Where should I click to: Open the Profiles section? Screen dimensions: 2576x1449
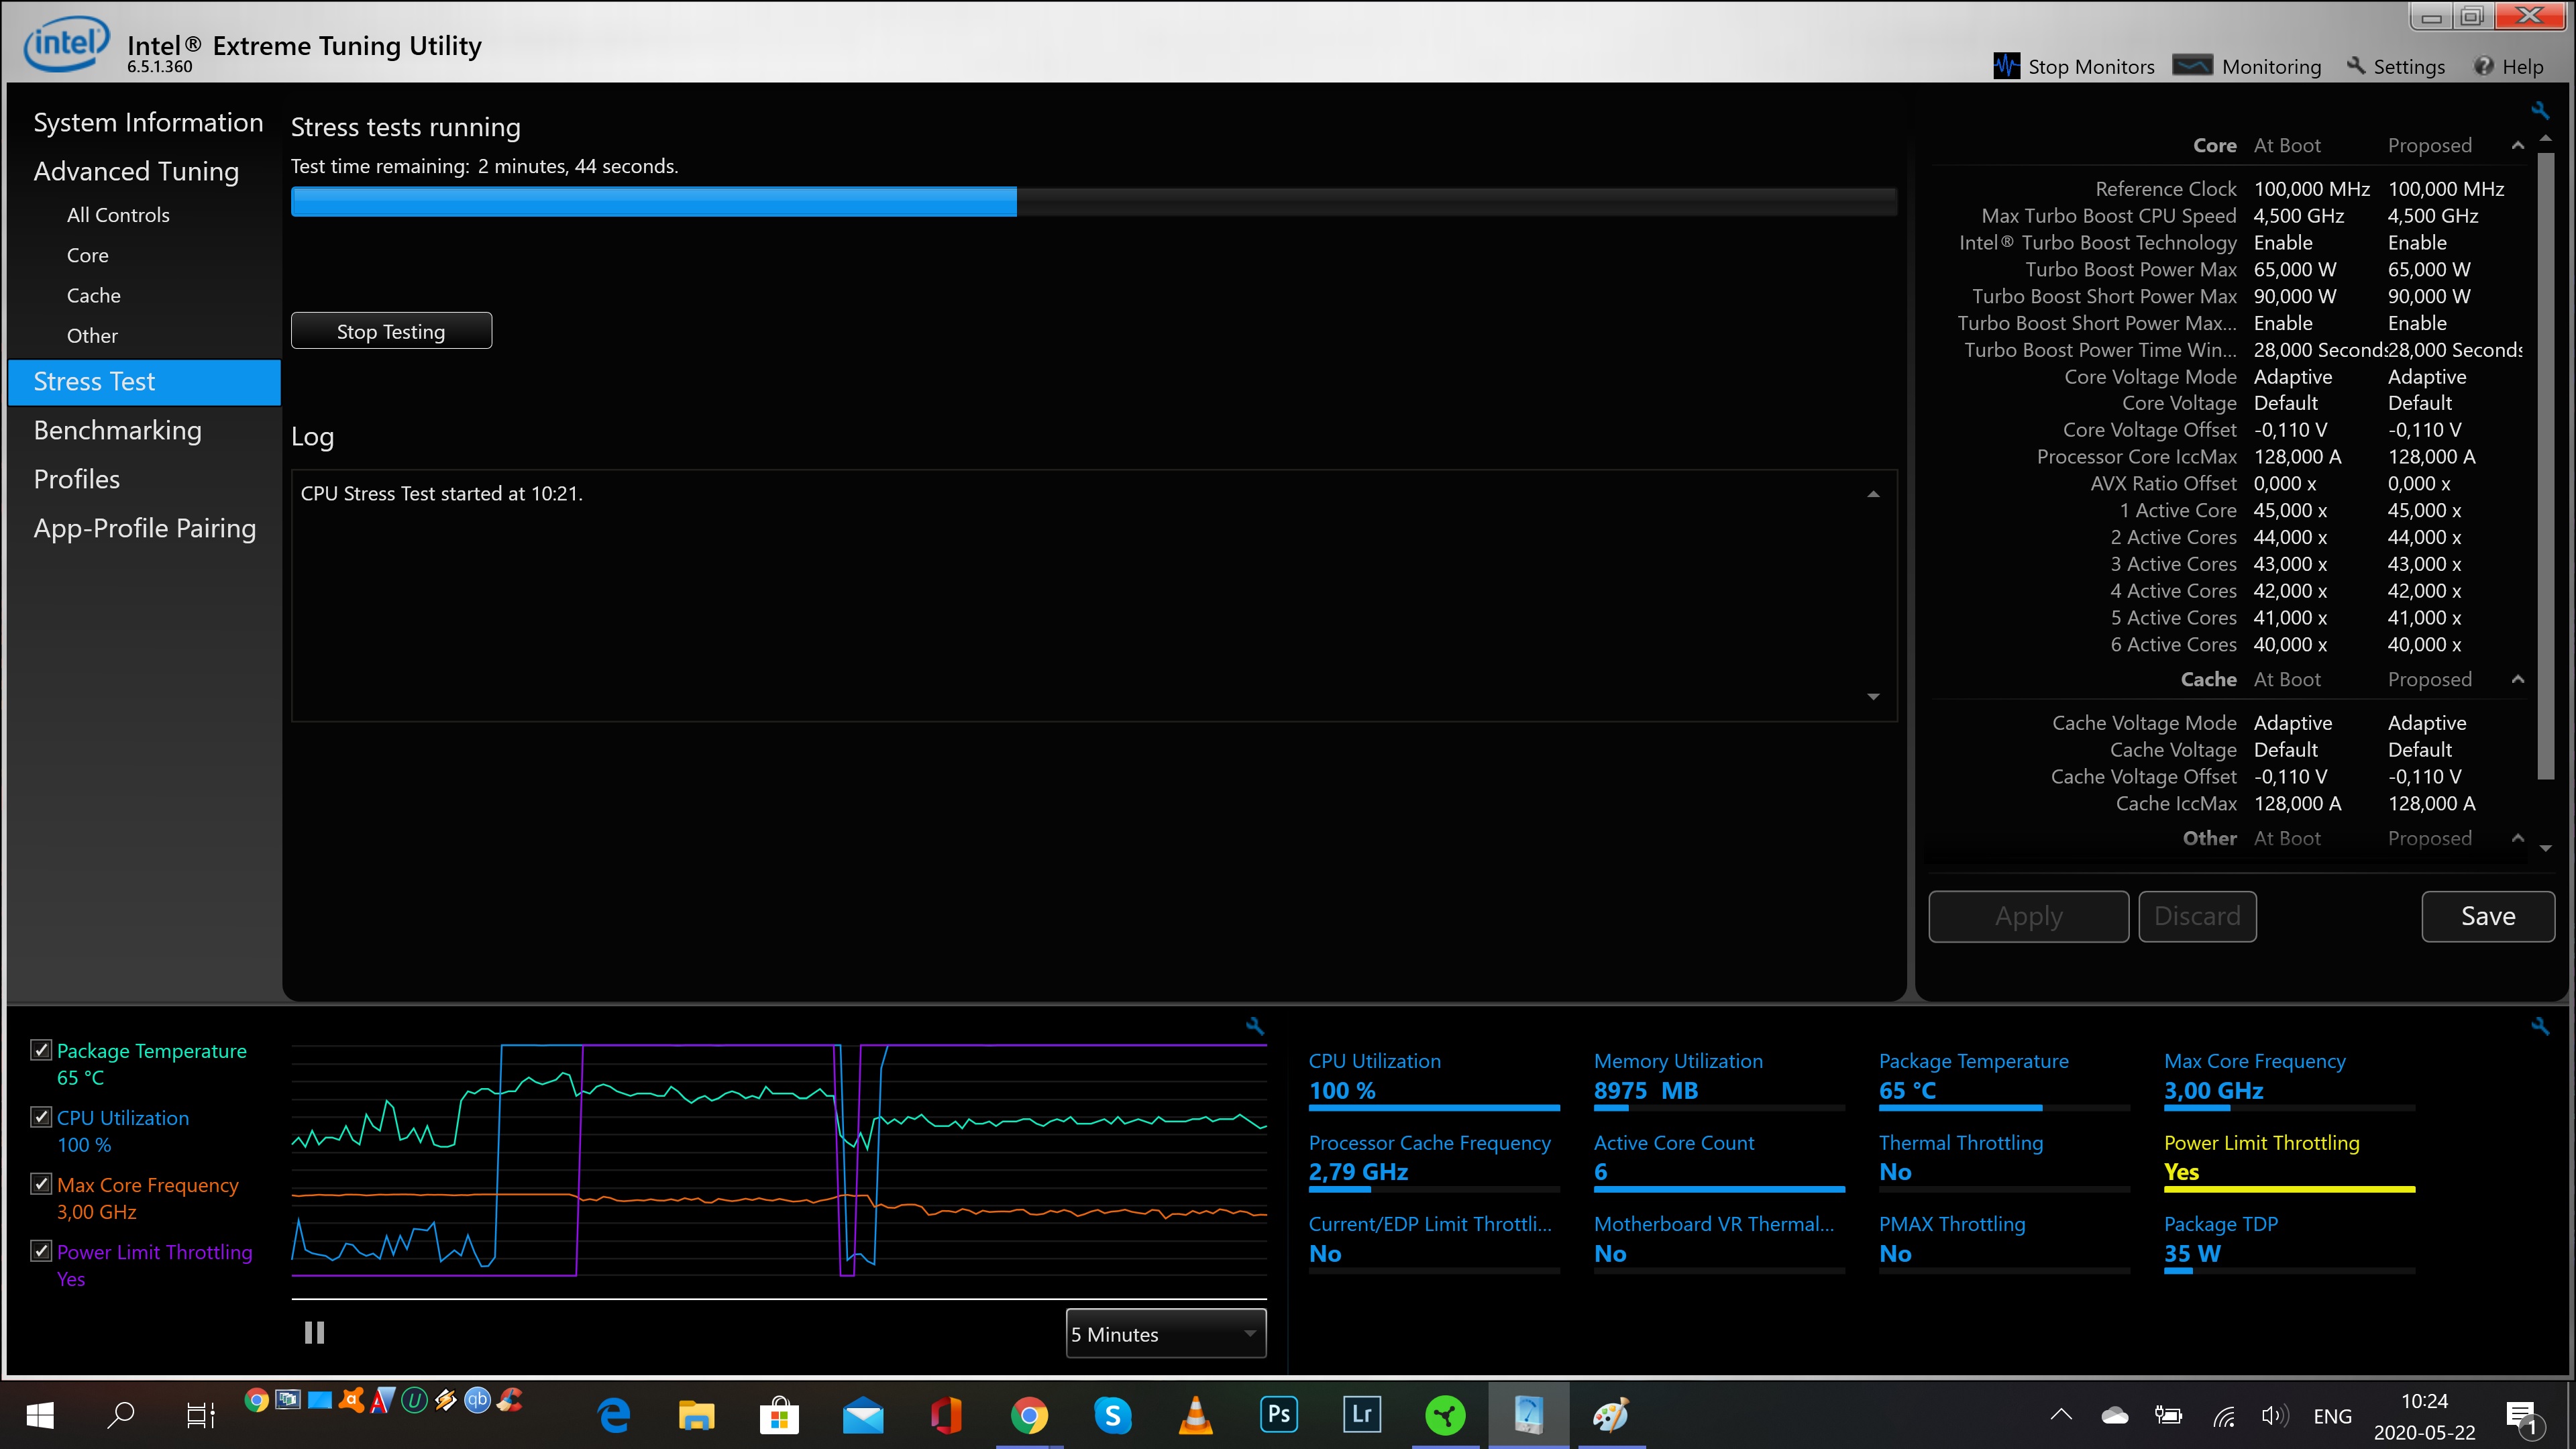pyautogui.click(x=76, y=479)
